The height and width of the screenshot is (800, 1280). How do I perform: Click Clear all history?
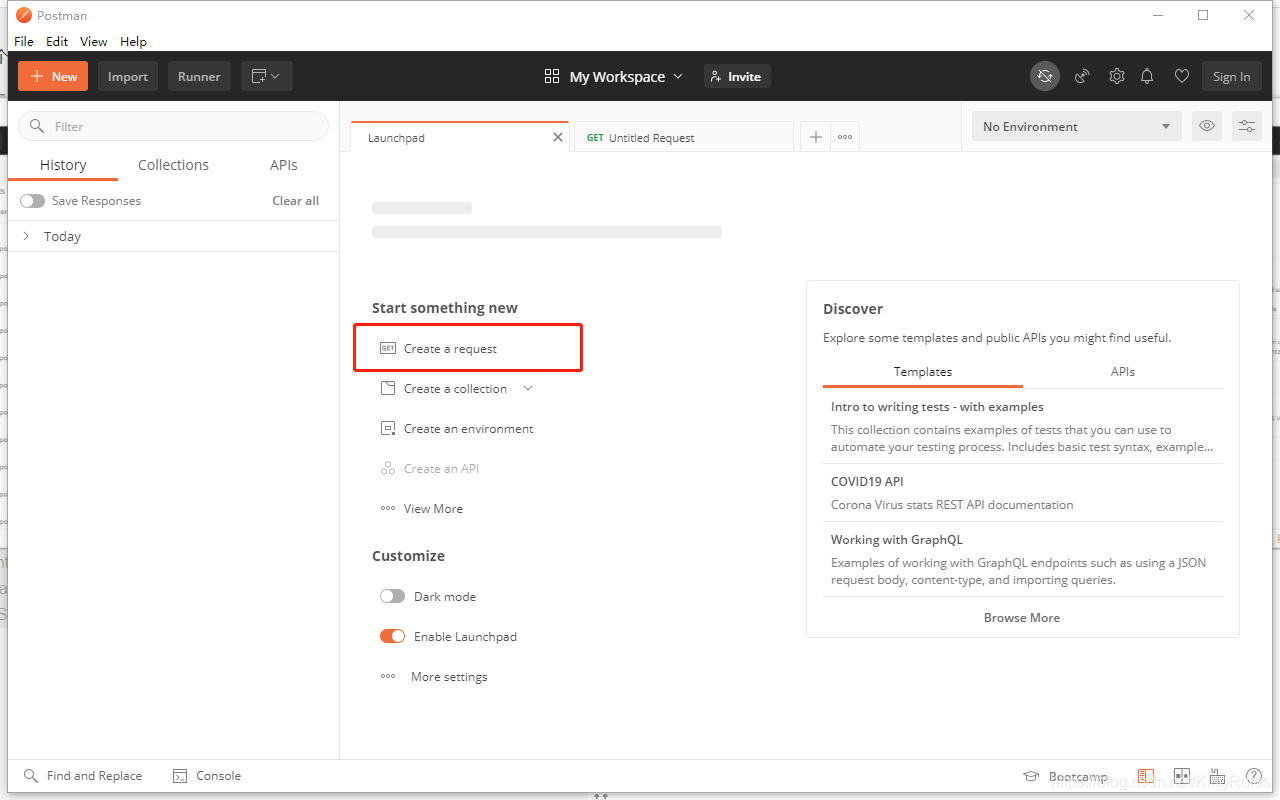pos(296,200)
